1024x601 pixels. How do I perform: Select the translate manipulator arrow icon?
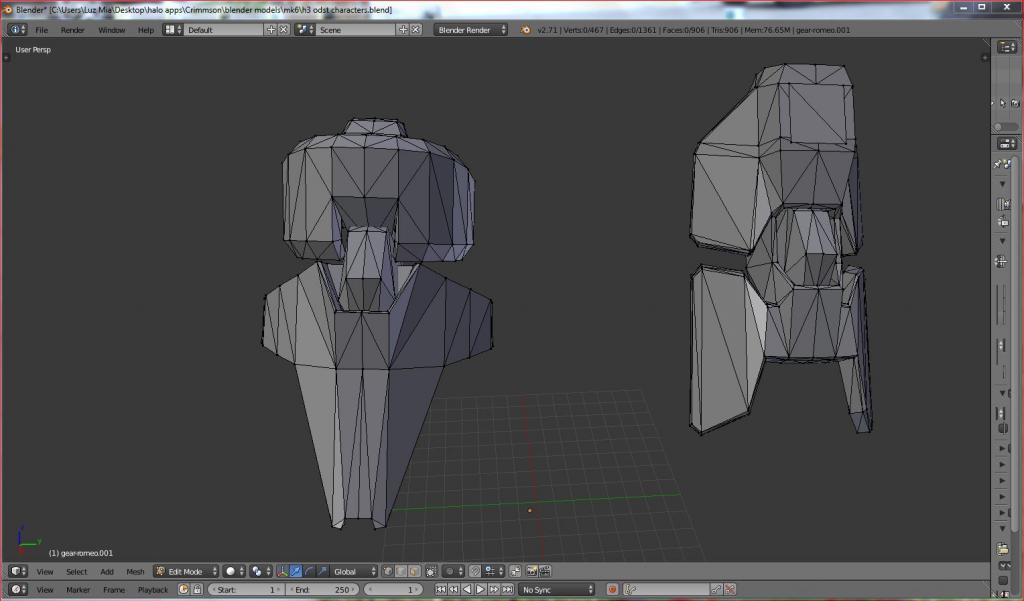point(296,571)
